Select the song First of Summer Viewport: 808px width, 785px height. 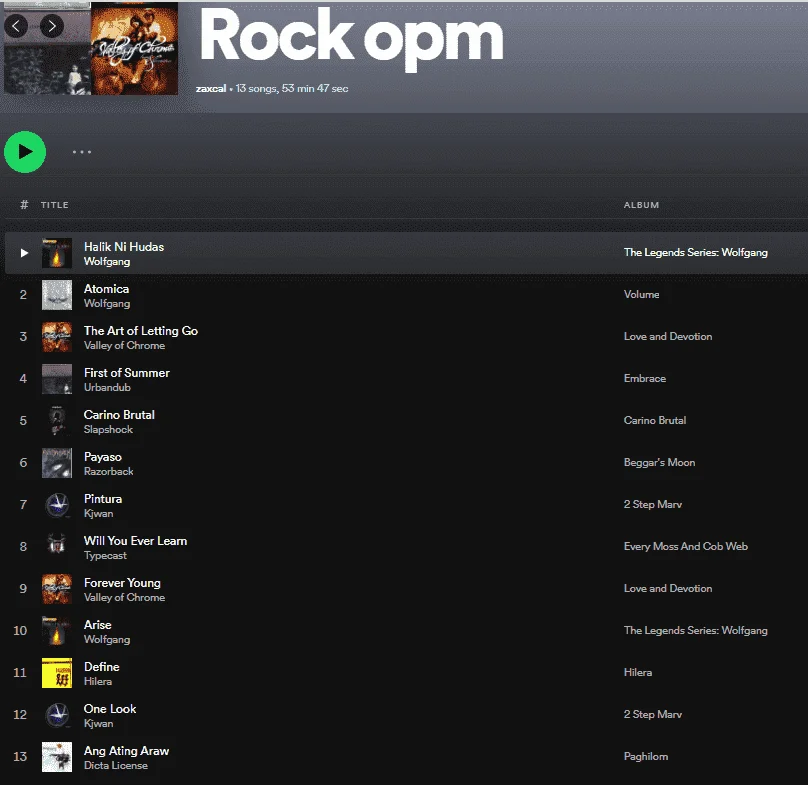click(127, 373)
